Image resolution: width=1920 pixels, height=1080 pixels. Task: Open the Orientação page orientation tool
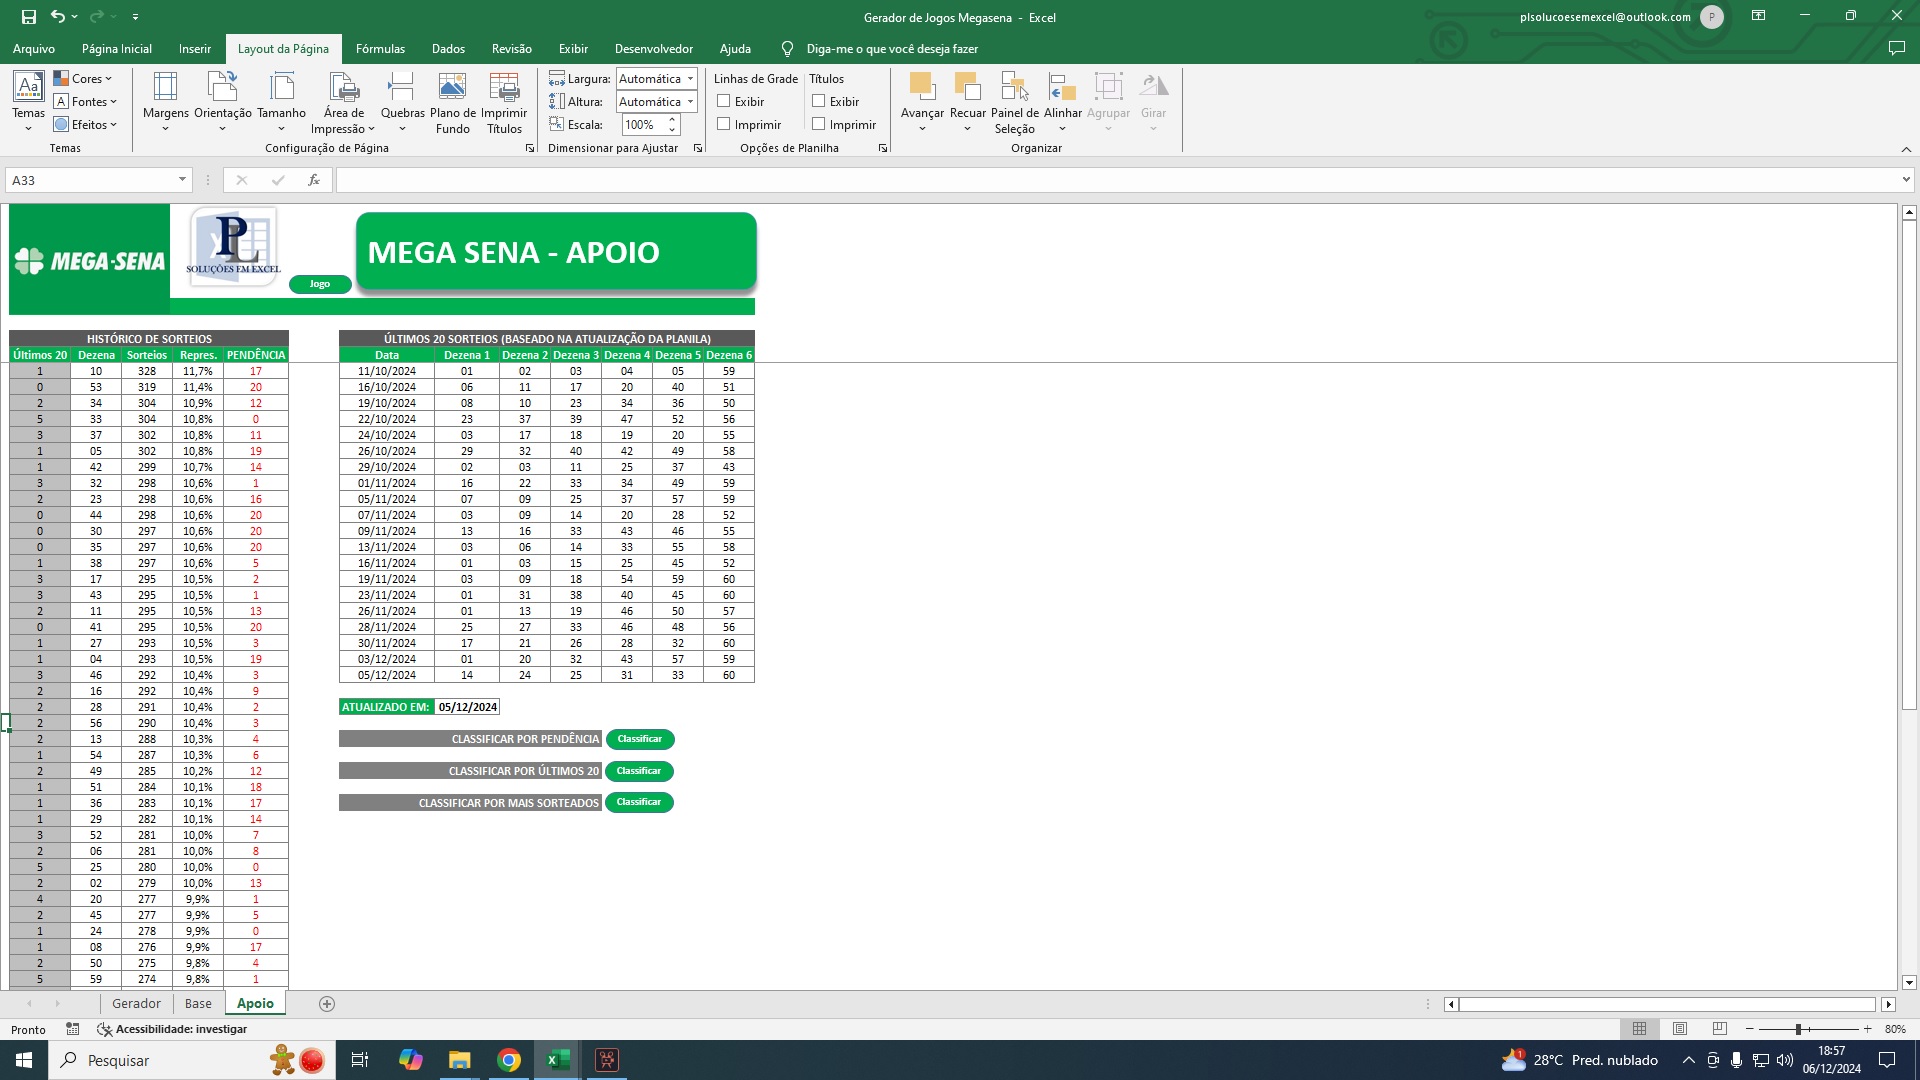tap(222, 102)
